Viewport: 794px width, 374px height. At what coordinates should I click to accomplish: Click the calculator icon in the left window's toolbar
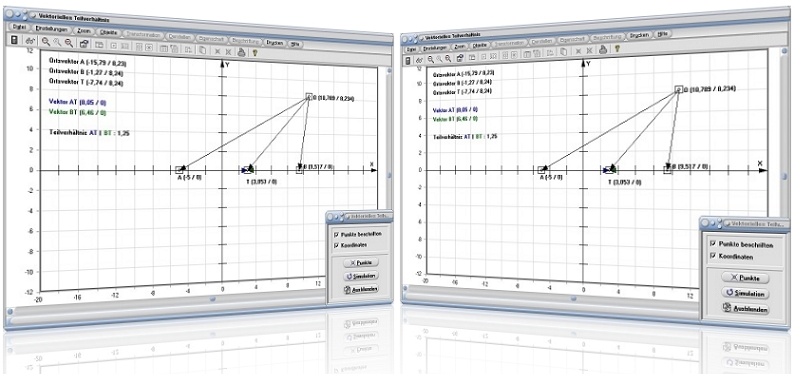click(15, 40)
